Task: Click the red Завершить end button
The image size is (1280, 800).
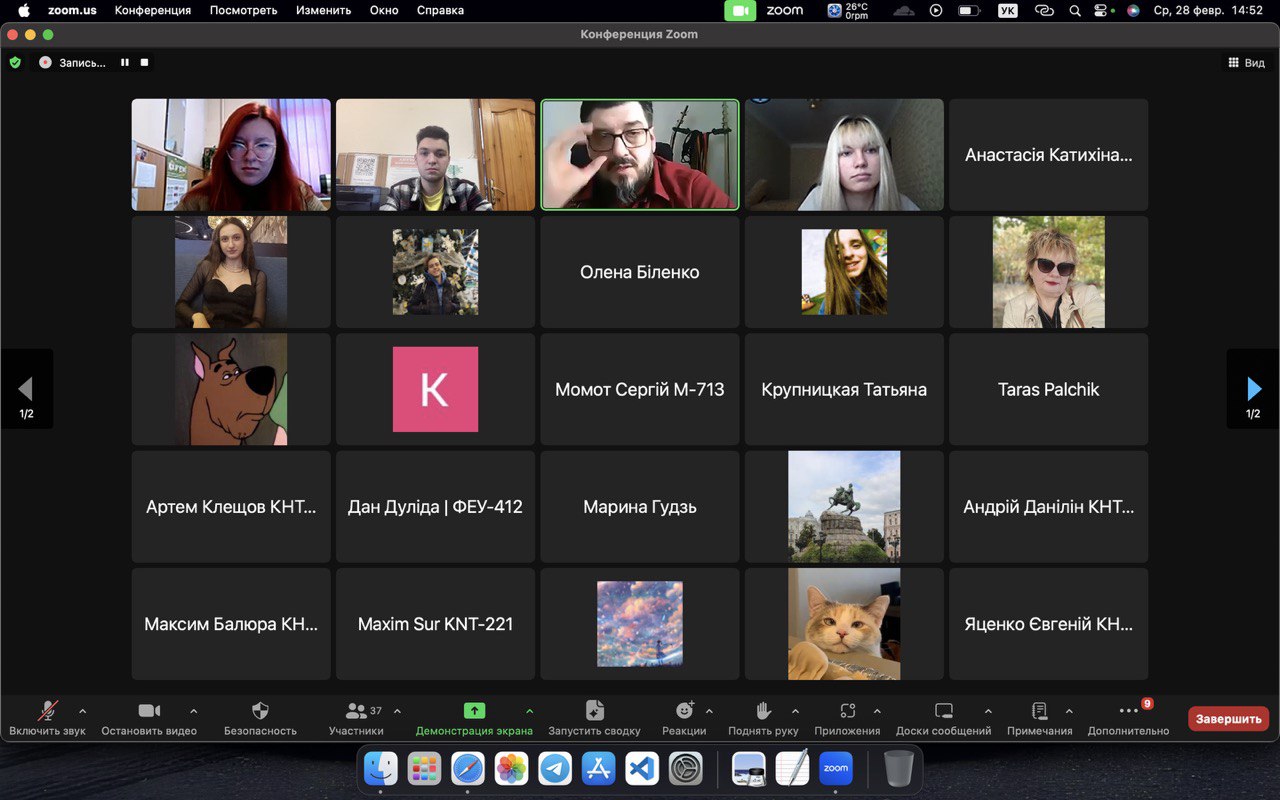Action: tap(1228, 718)
